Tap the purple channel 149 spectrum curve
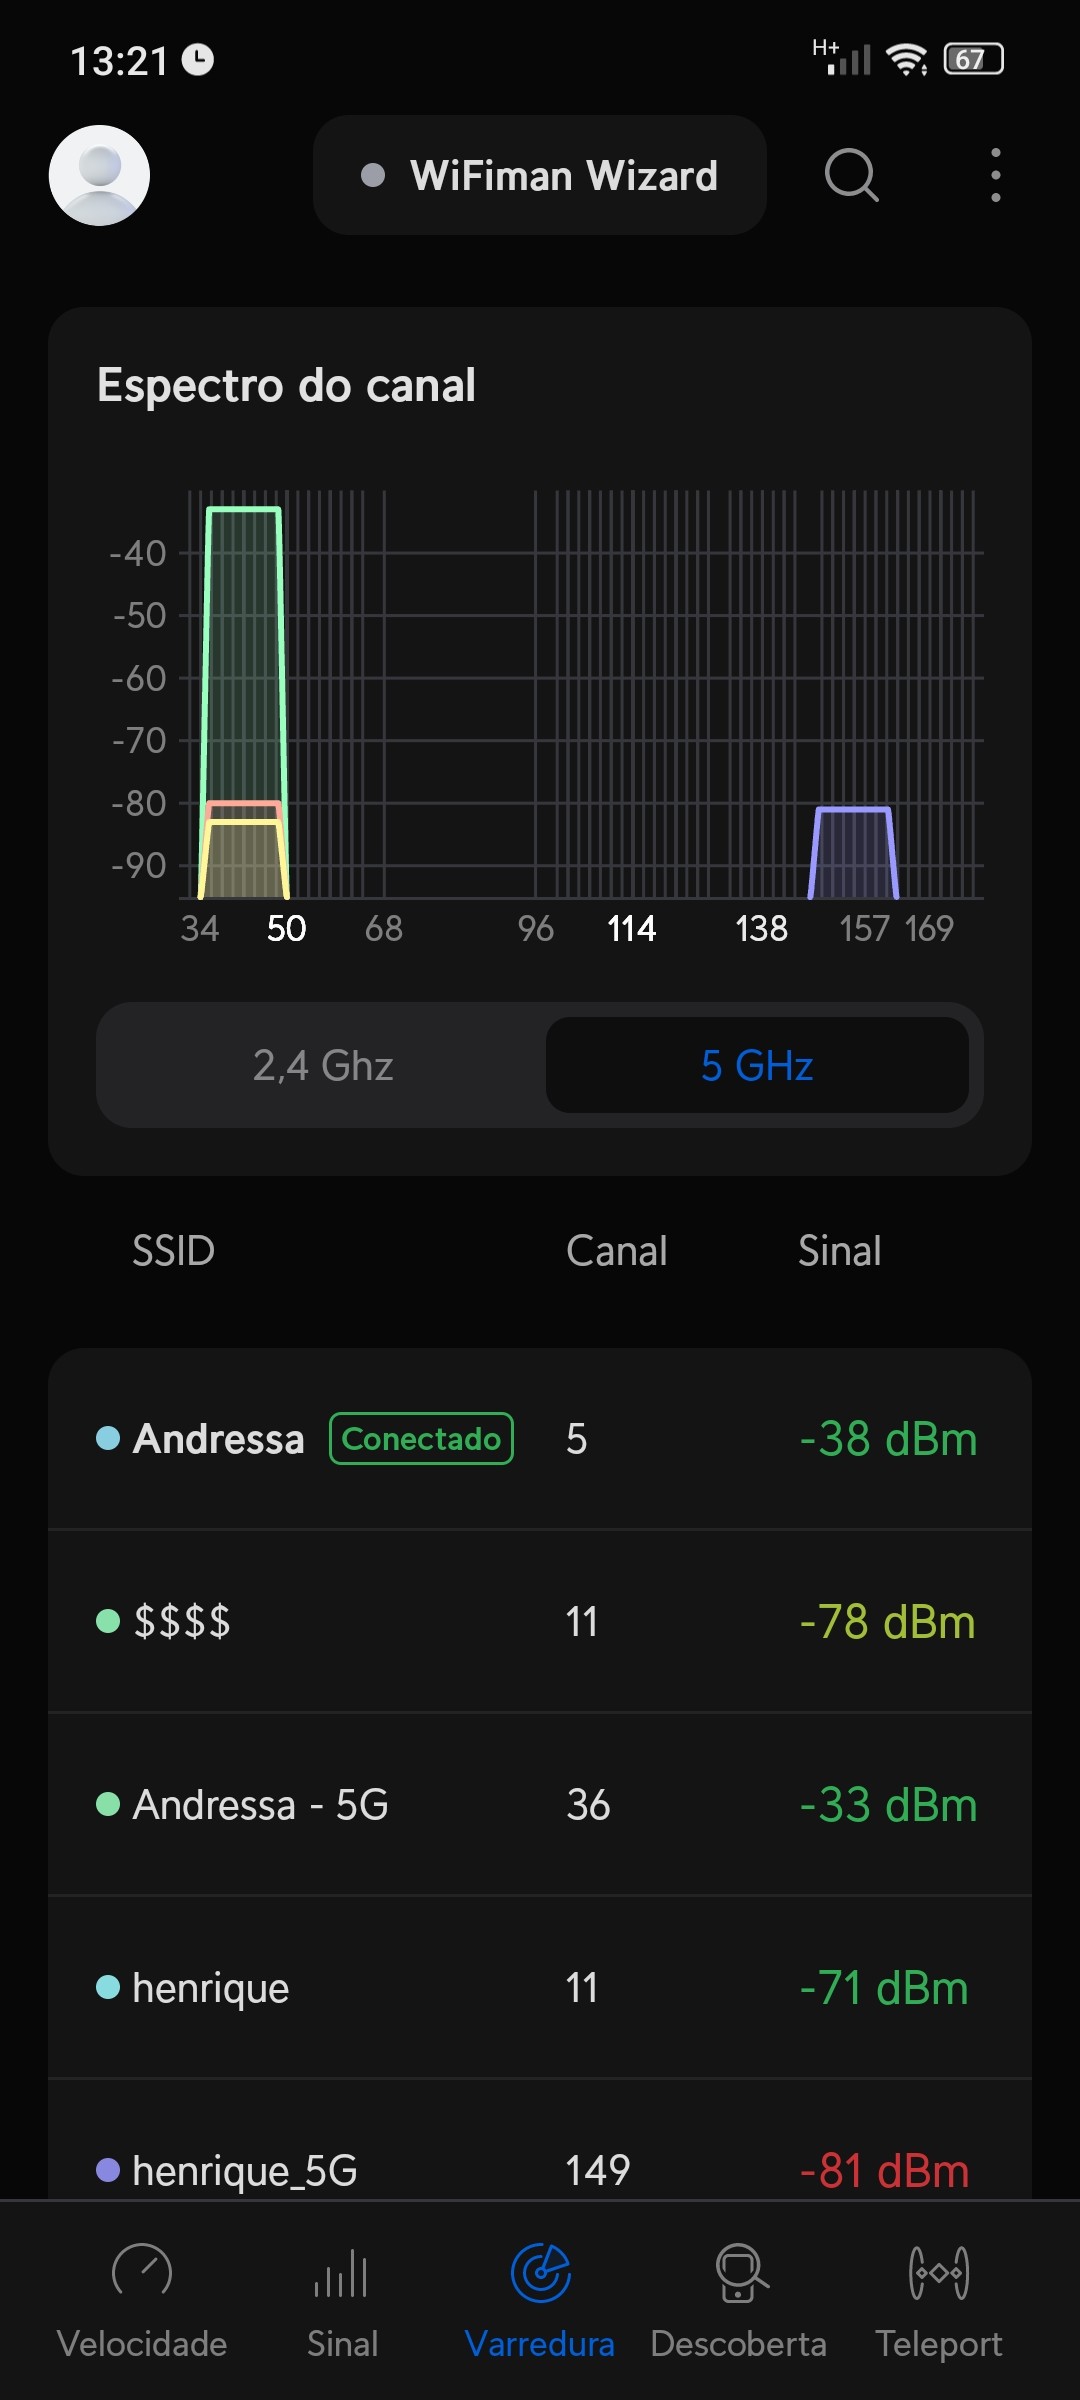This screenshot has width=1080, height=2400. pyautogui.click(x=853, y=850)
